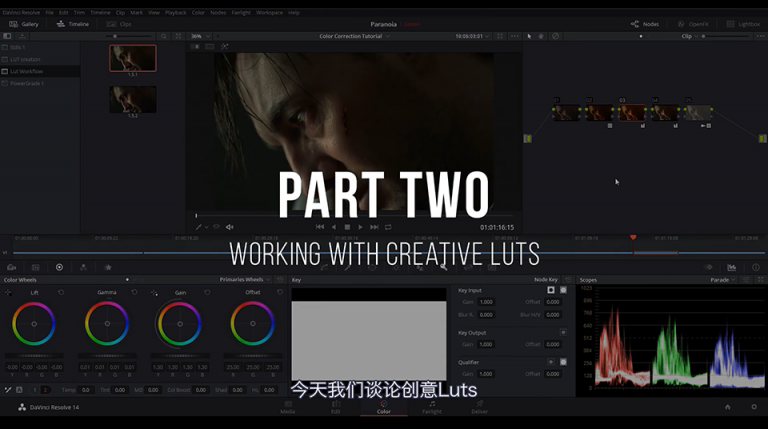768x429 pixels.
Task: Open the Information palette icon
Action: tap(756, 267)
